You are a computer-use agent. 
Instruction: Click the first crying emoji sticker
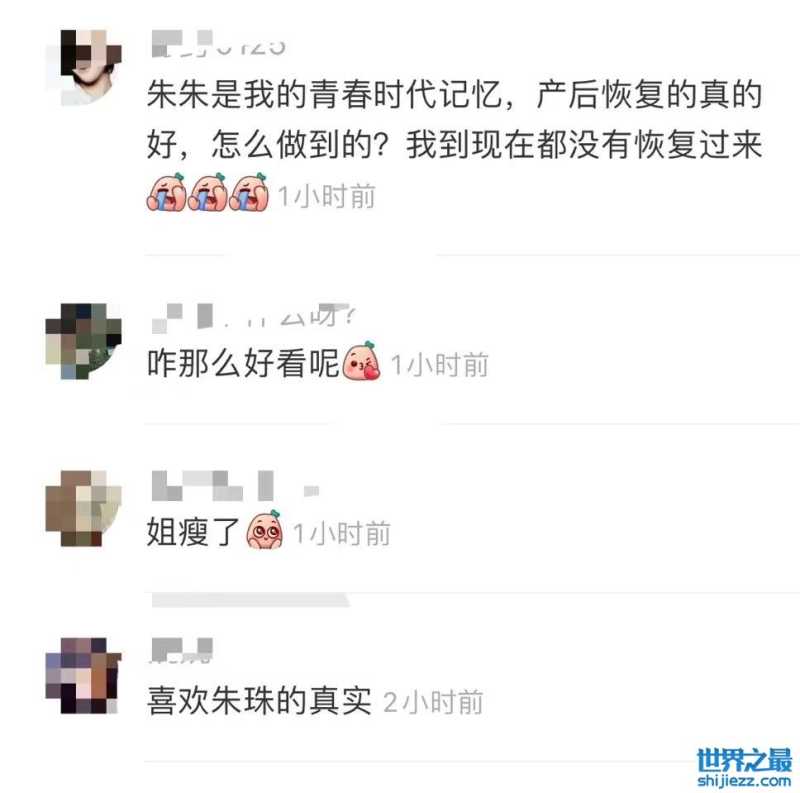click(166, 192)
